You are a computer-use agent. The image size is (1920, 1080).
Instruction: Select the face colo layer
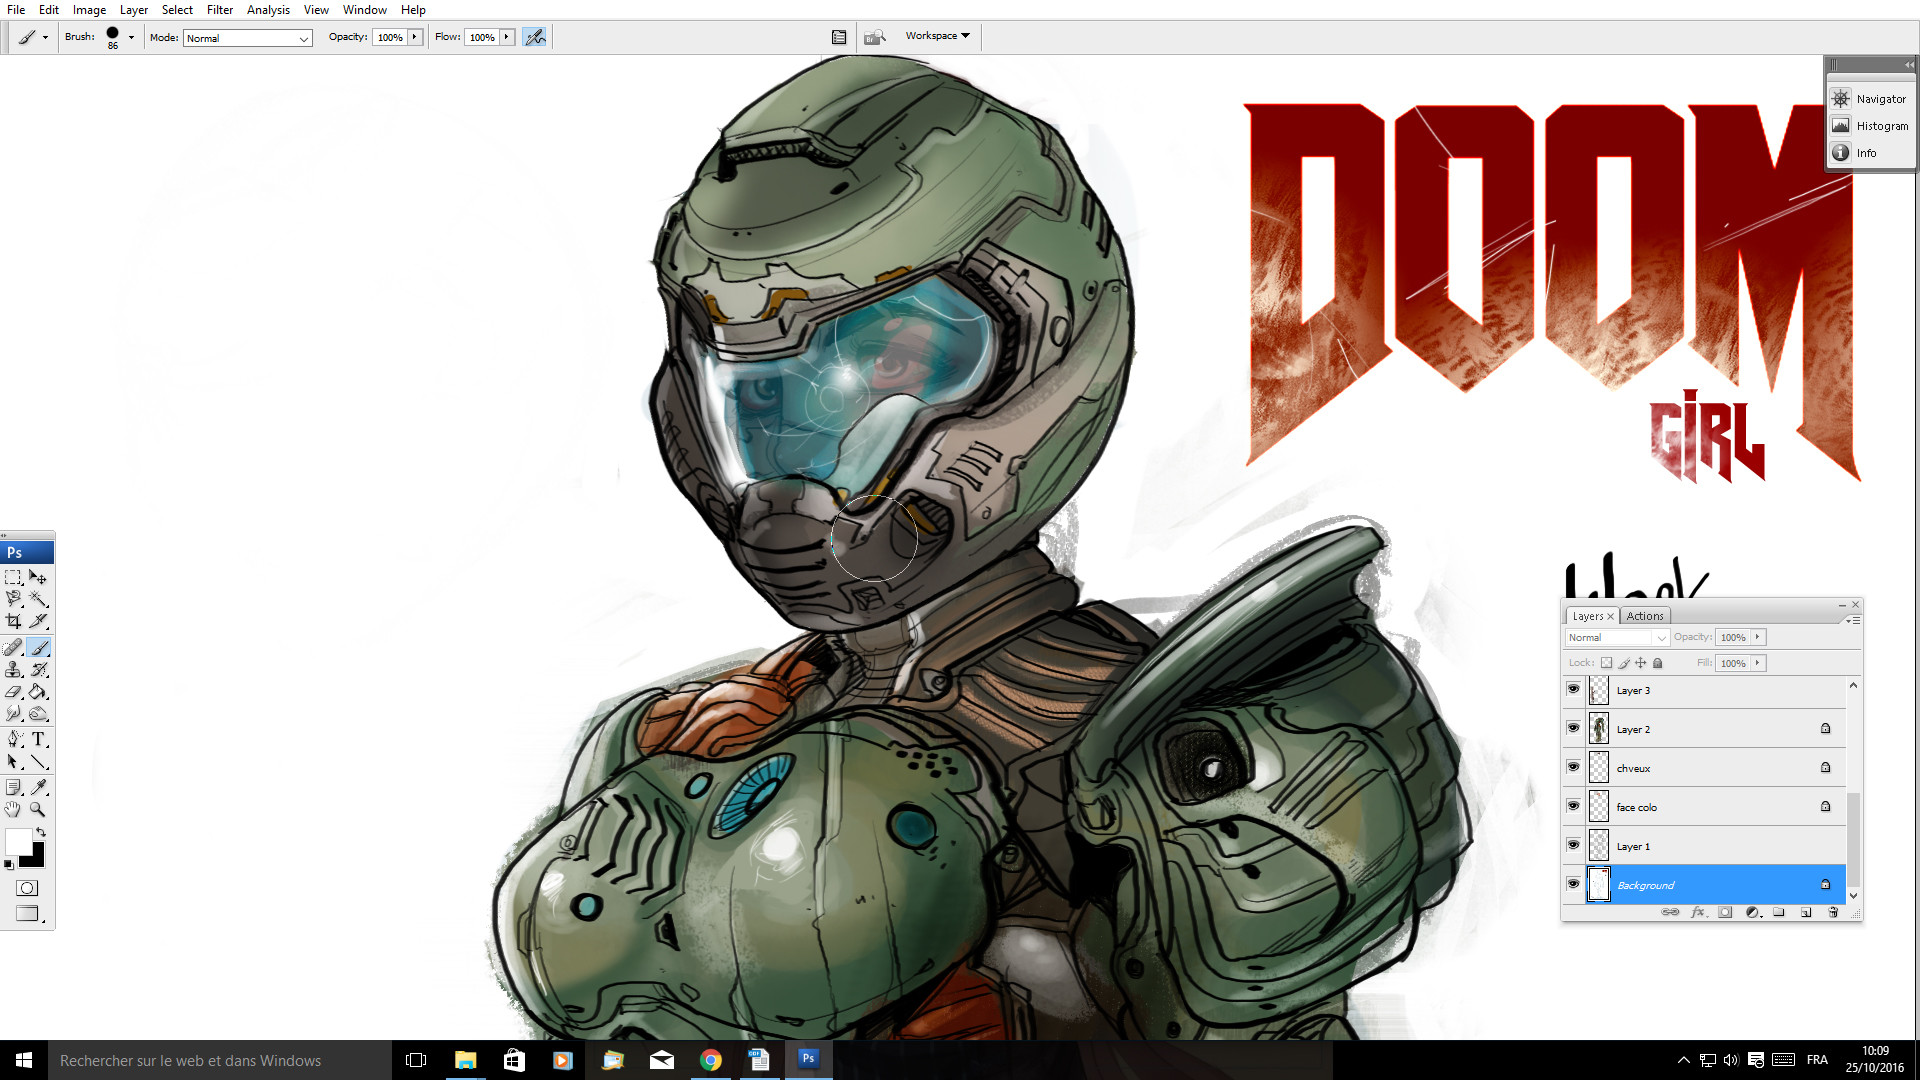pos(1637,807)
